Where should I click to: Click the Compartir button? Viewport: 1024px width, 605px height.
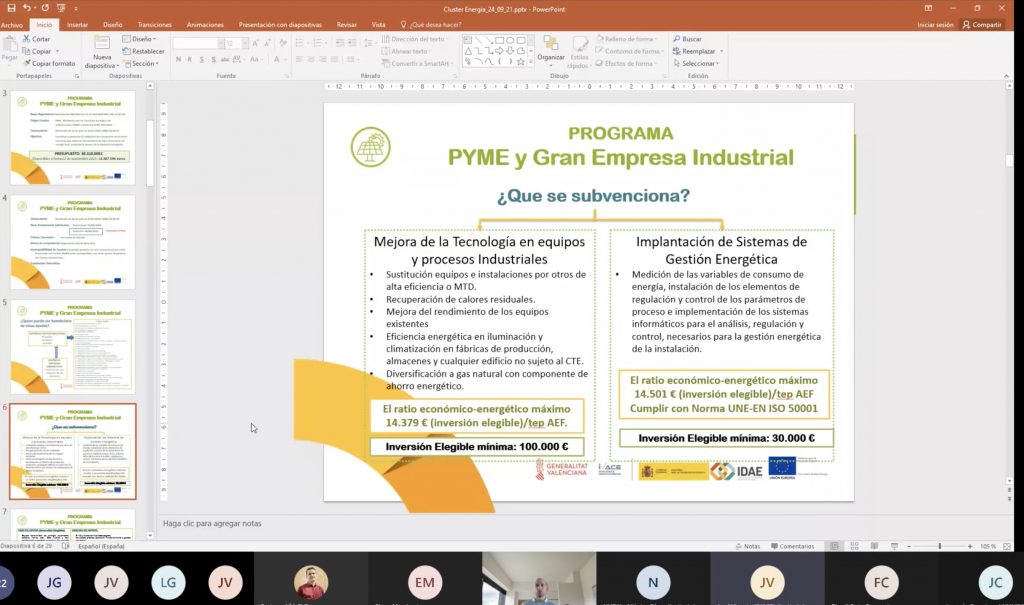[982, 25]
